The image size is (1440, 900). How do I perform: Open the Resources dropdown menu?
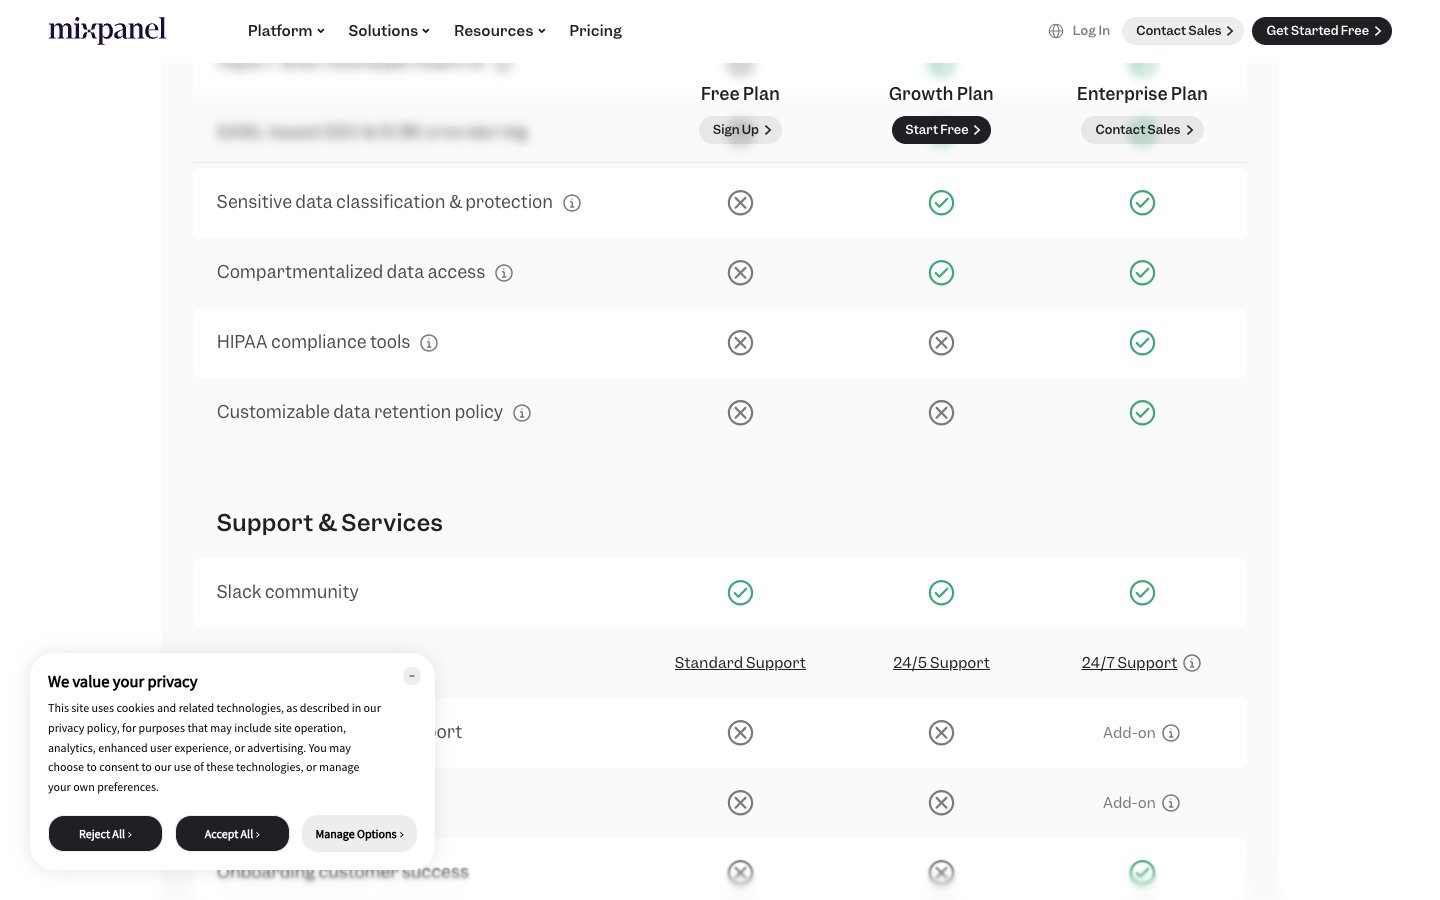coord(499,31)
